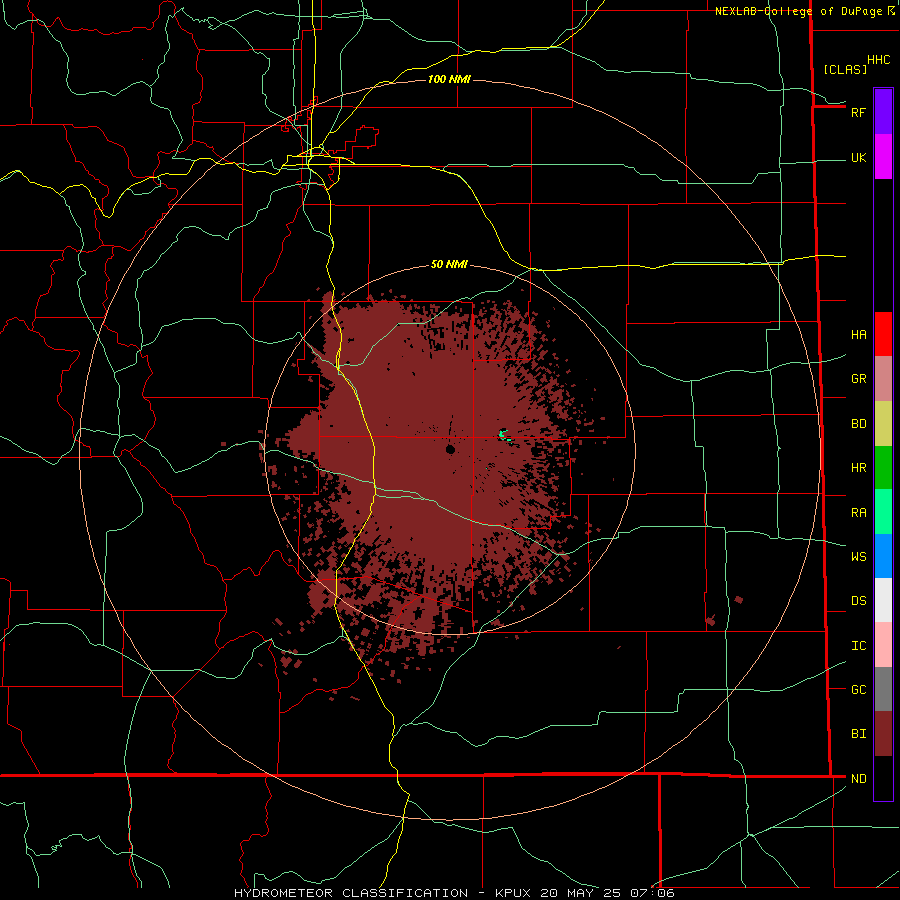Click the WS legend label

coord(858,557)
